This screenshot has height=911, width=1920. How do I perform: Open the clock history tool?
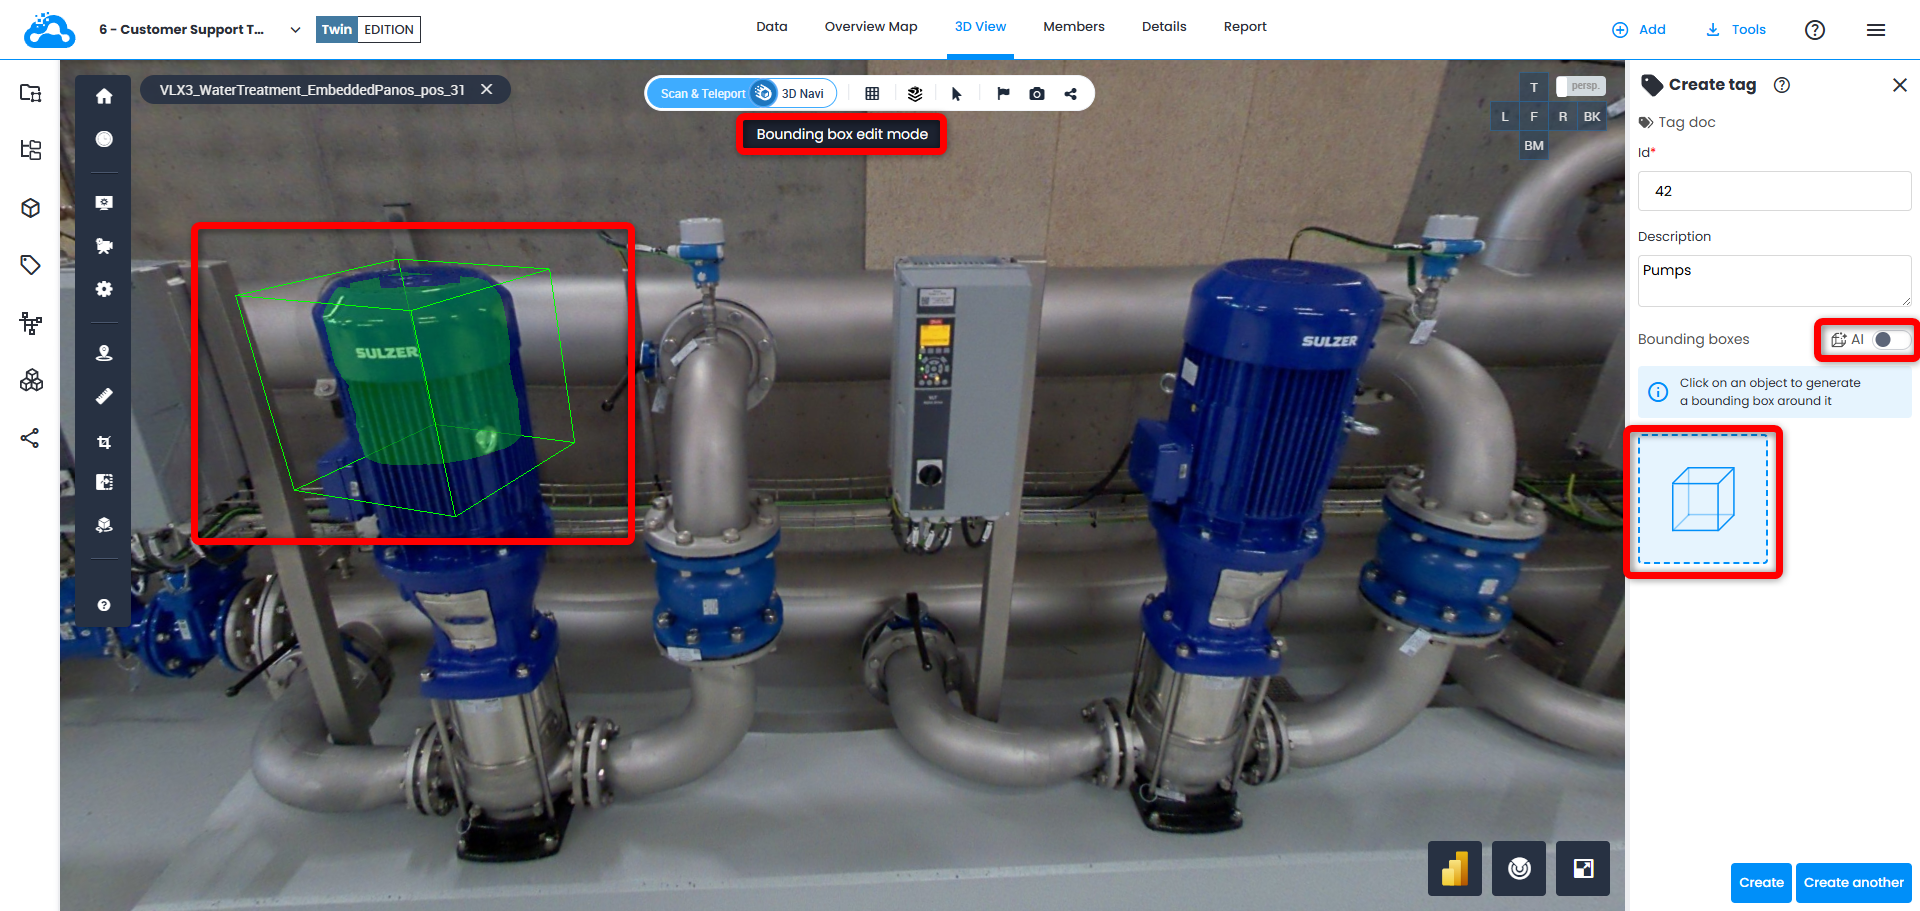pos(104,139)
